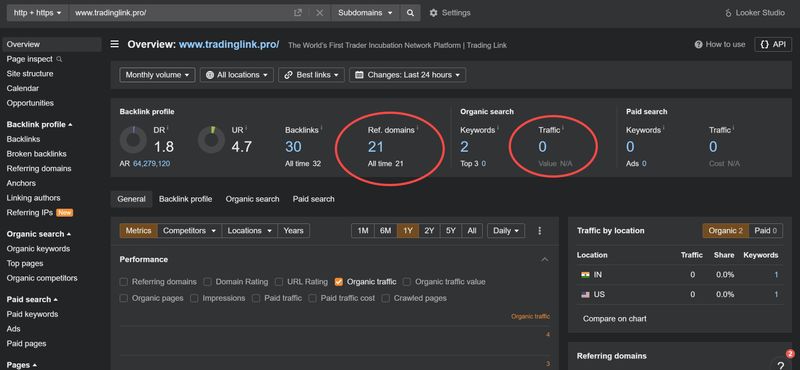Switch to Backlink profile tab

point(185,199)
